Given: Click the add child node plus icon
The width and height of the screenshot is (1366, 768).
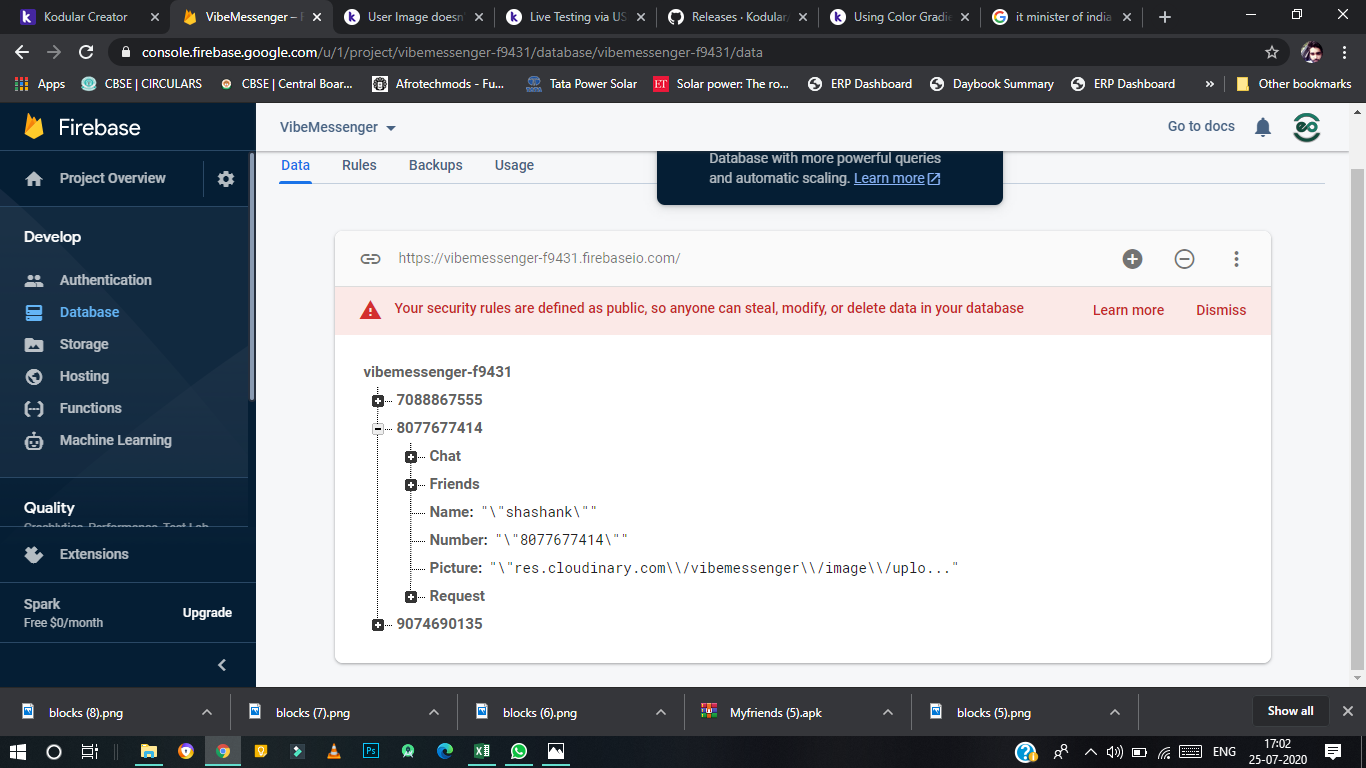Looking at the screenshot, I should tap(1132, 259).
